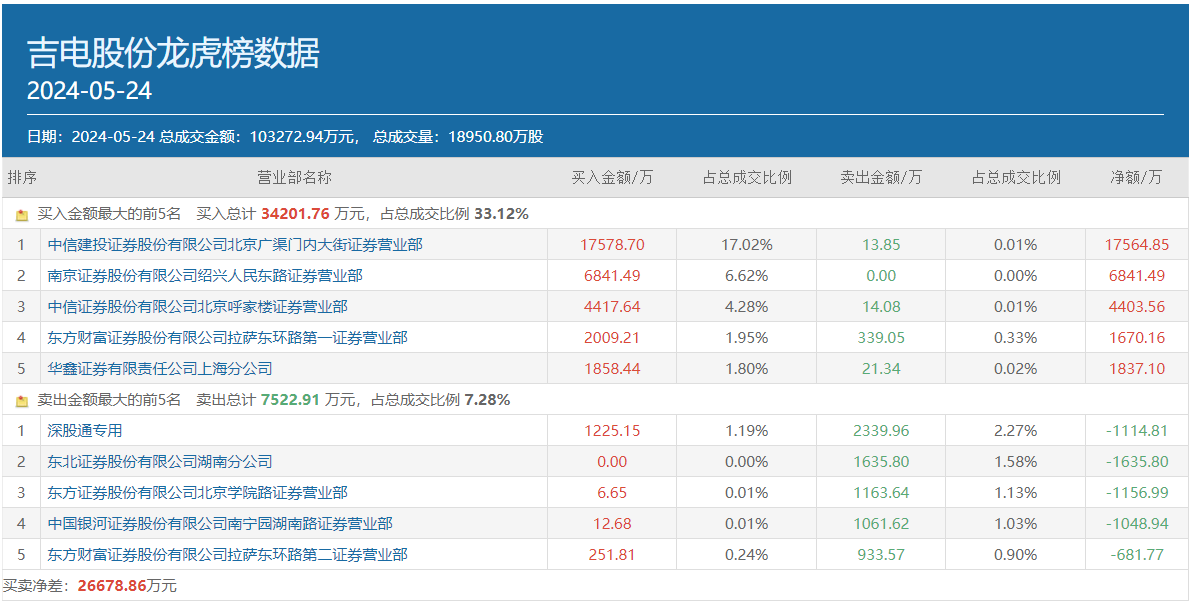1192x602 pixels.
Task: Click 华鑫证券有限责任公司上海分公司 link
Action: 160,369
